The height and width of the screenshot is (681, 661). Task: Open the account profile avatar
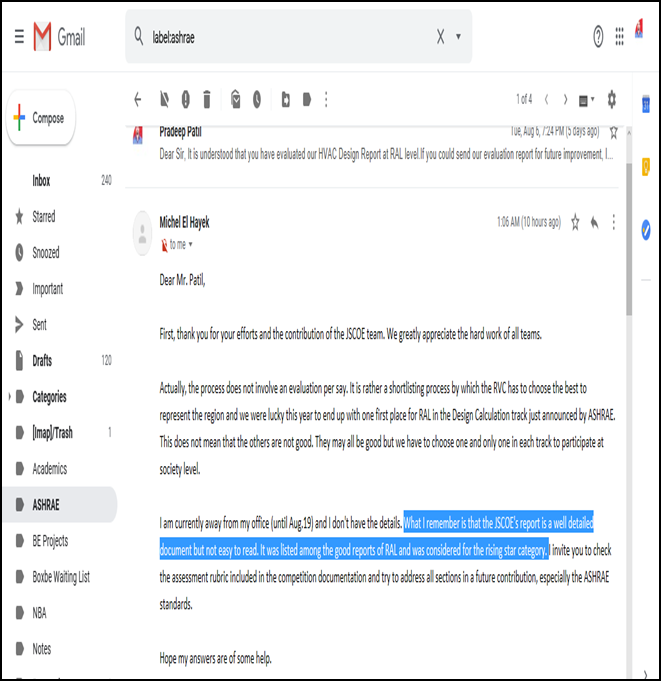click(639, 29)
